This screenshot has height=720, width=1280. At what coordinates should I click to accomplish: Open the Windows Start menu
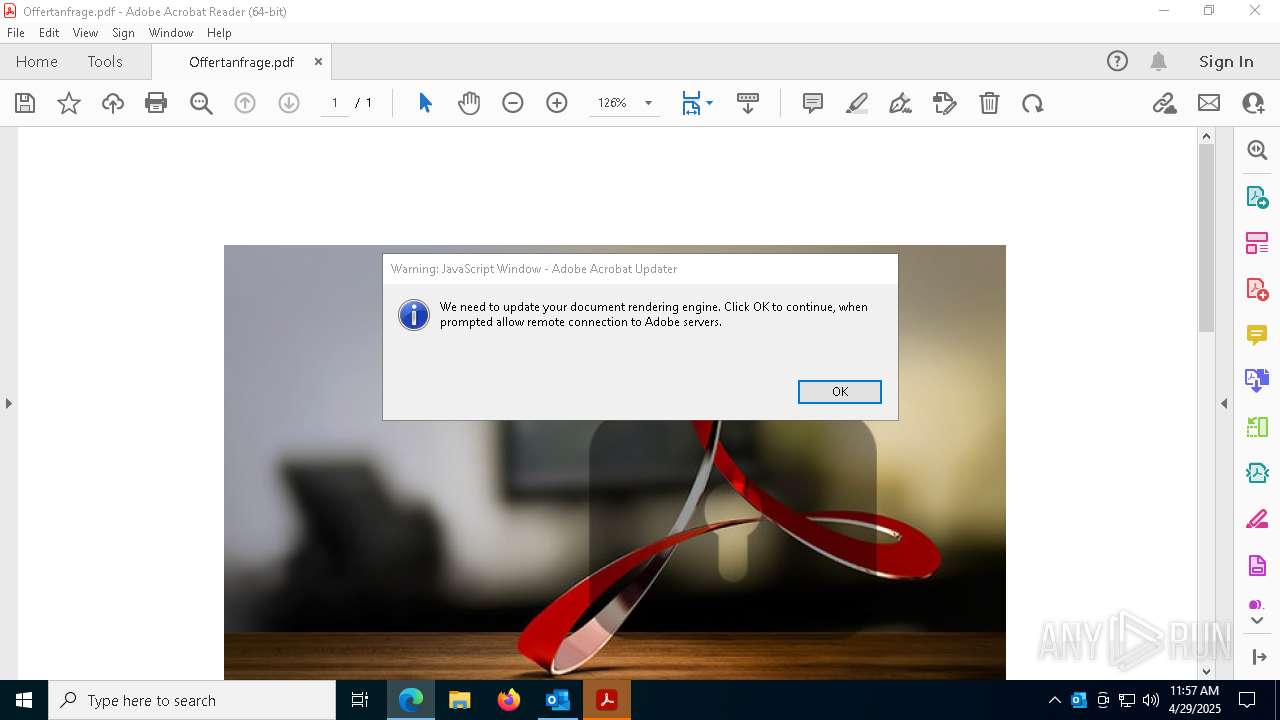tap(24, 700)
